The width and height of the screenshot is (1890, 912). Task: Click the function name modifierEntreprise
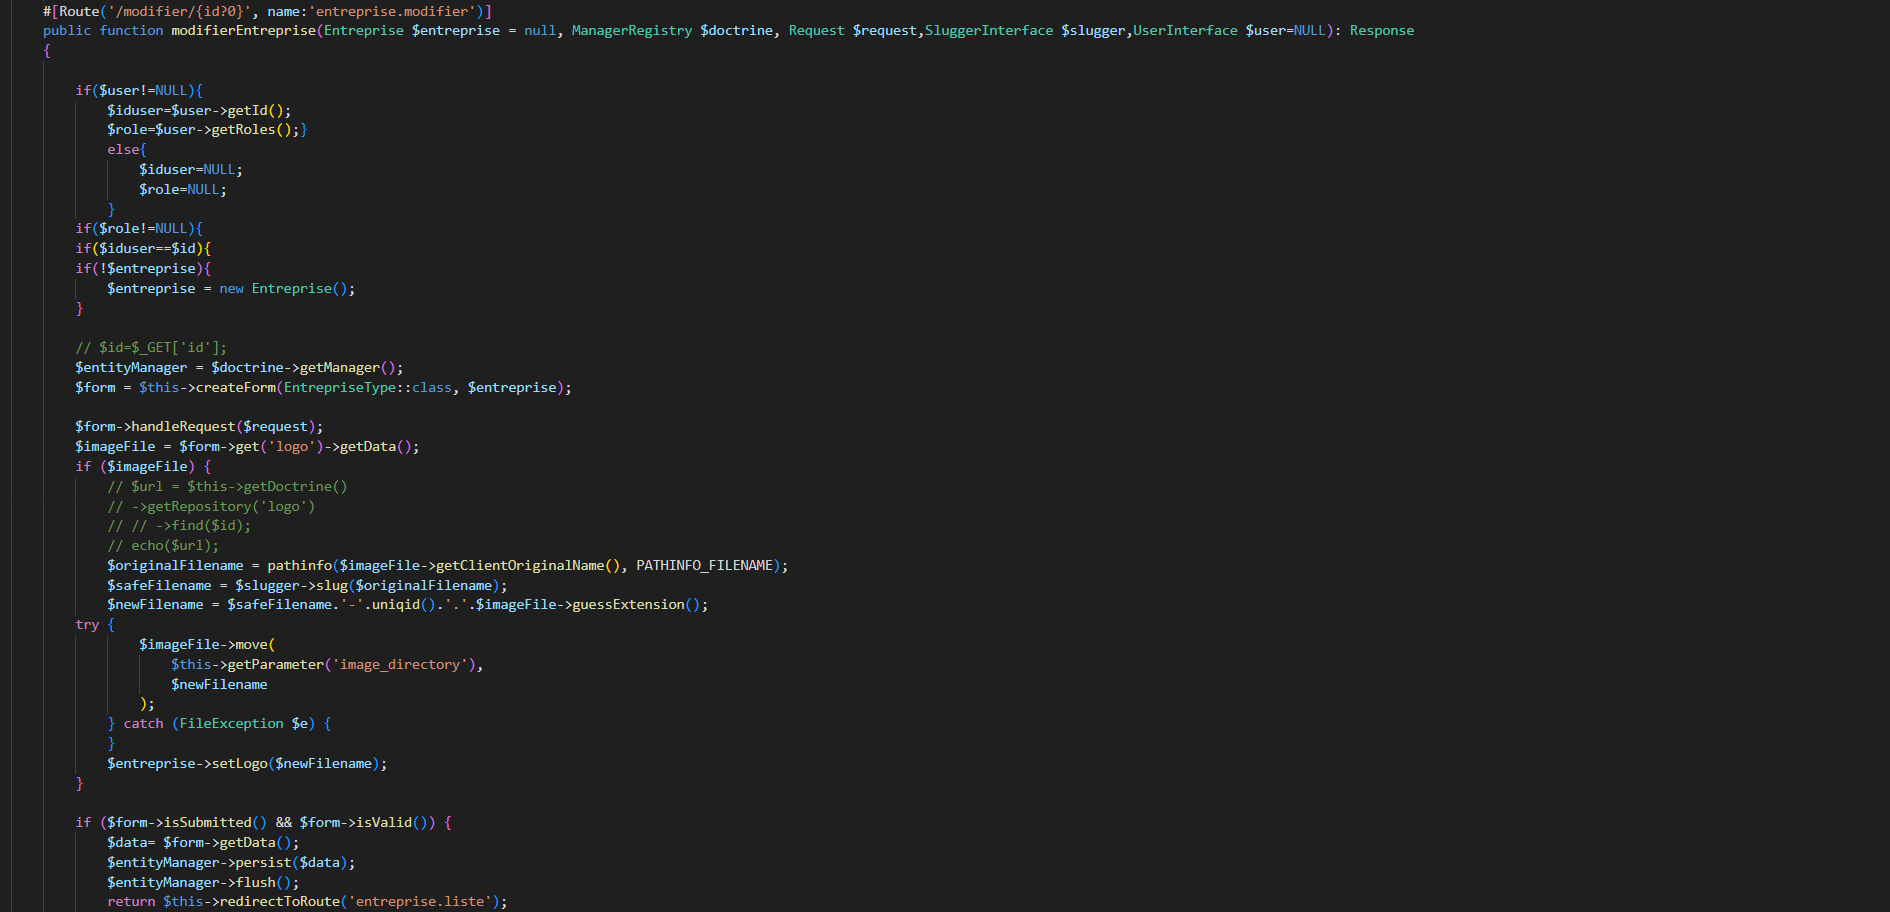click(x=243, y=31)
